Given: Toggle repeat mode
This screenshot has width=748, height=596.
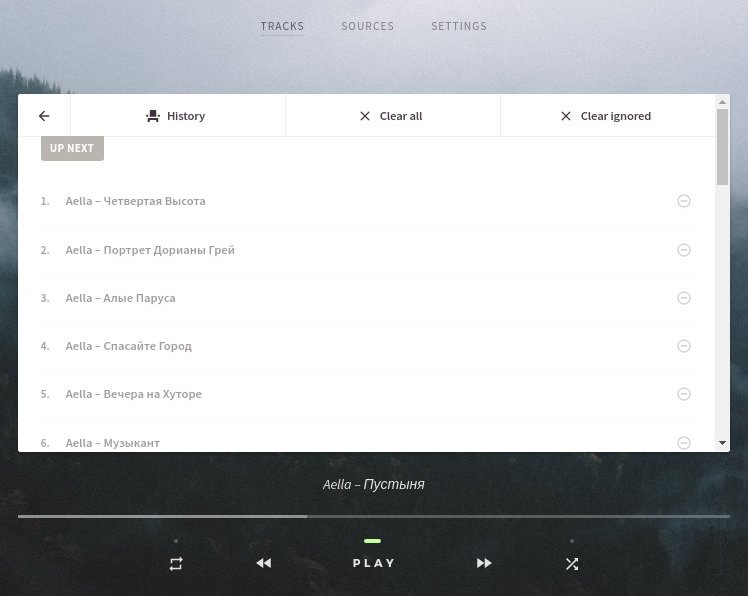Looking at the screenshot, I should coord(176,564).
